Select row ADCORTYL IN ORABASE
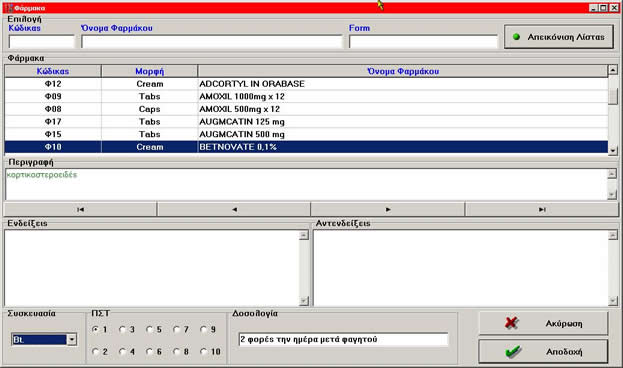Viewport: 623px width, 368px height. point(306,84)
